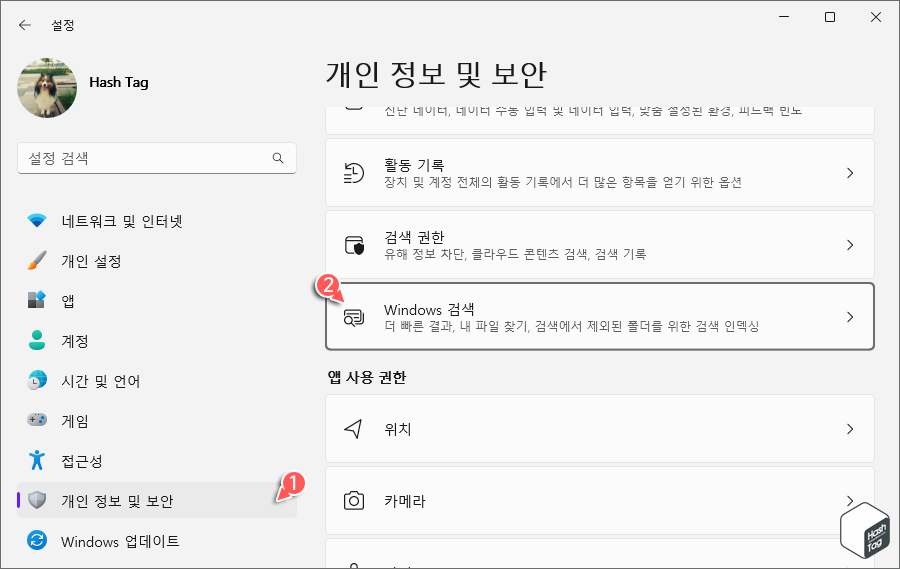
Task: Click the 검색 권한 description text
Action: (515, 254)
